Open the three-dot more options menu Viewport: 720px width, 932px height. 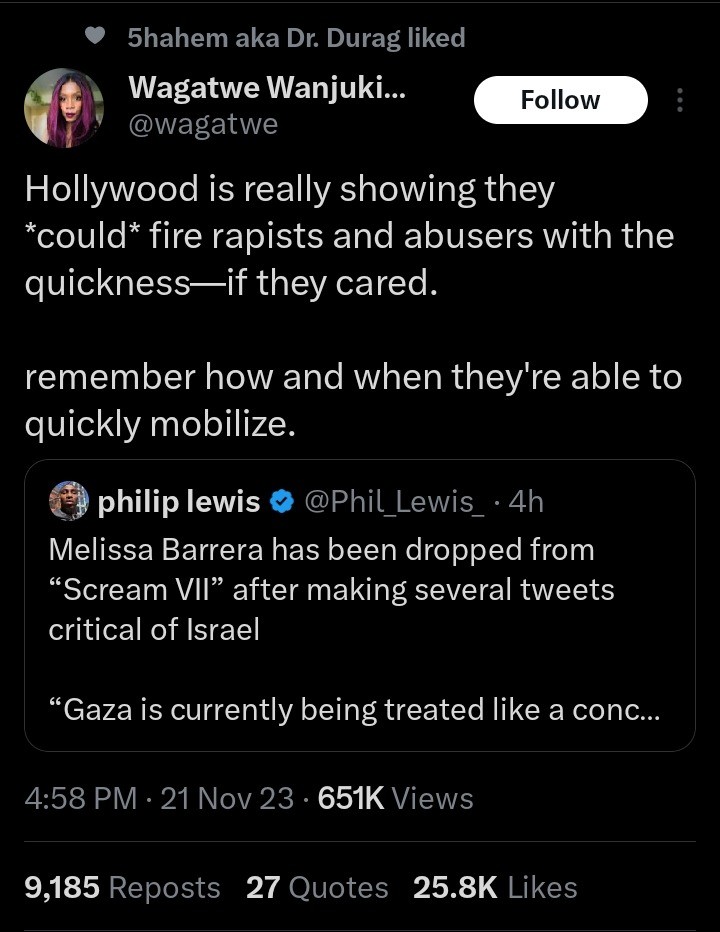point(680,100)
